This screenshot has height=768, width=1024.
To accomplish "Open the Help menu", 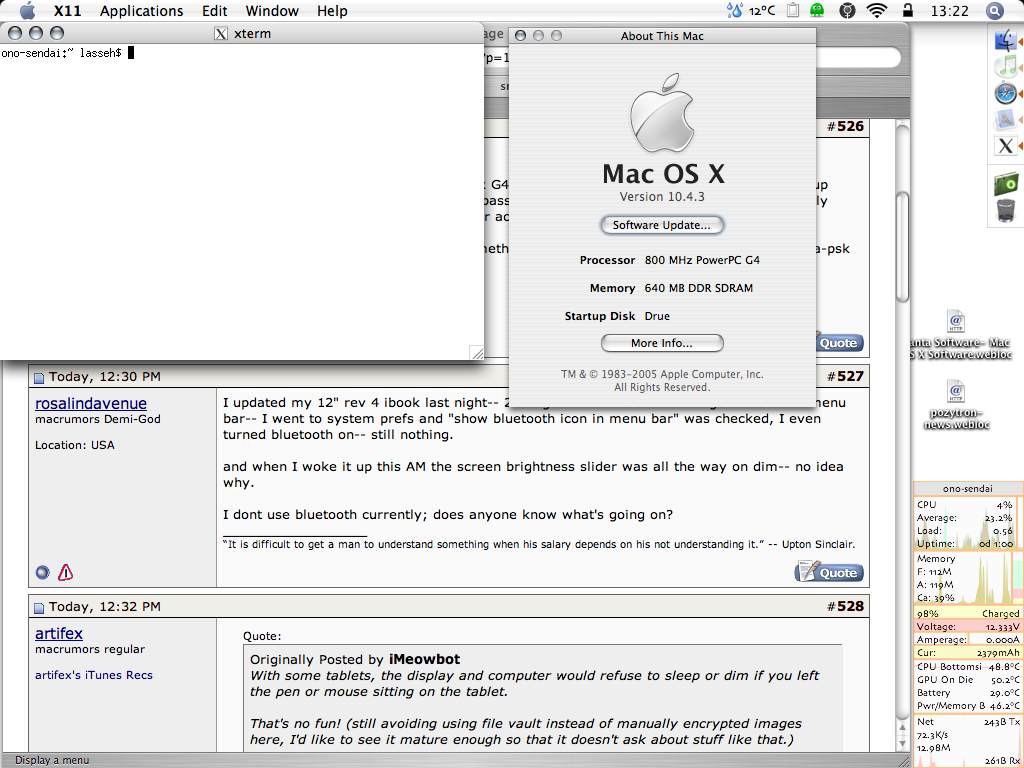I will click(332, 10).
